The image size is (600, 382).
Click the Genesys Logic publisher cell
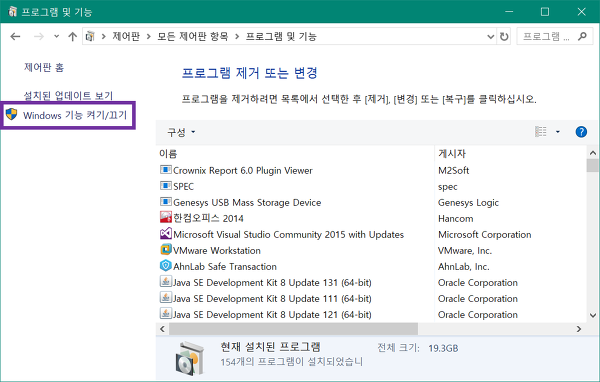tap(468, 202)
